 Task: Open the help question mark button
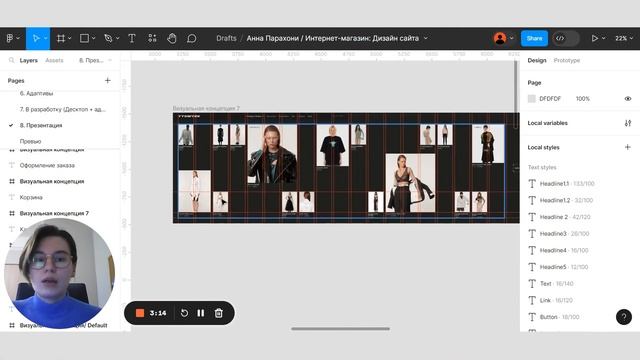coord(624,317)
